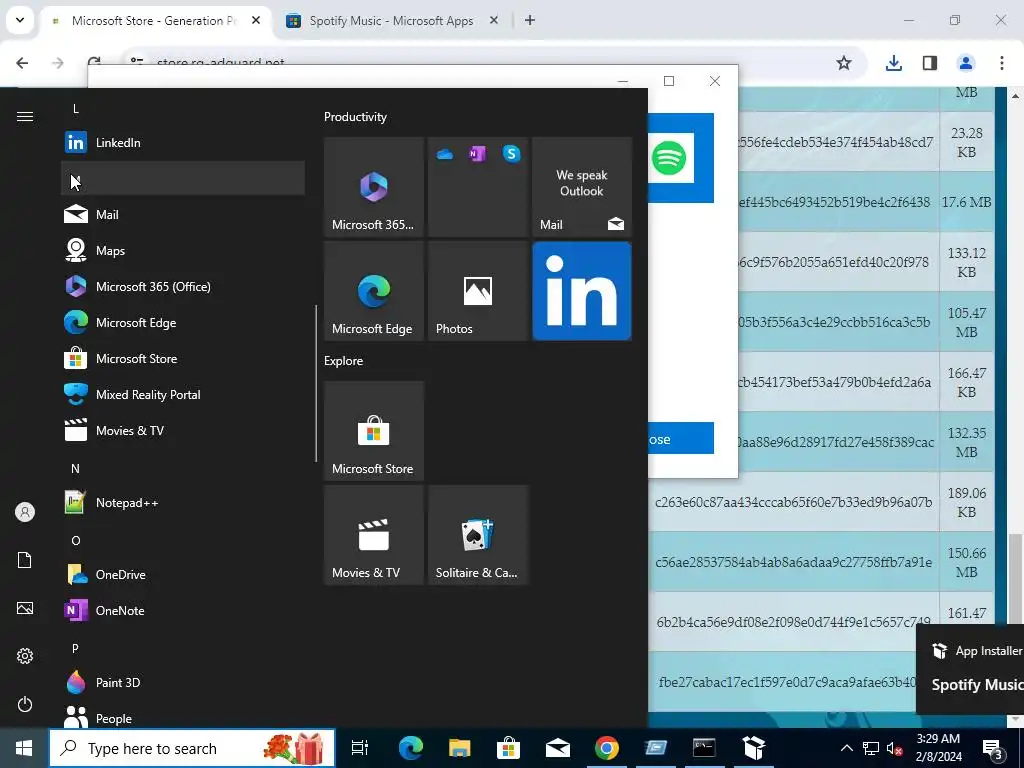This screenshot has width=1024, height=768.
Task: Open App Installer from the taskbar
Action: (x=754, y=748)
